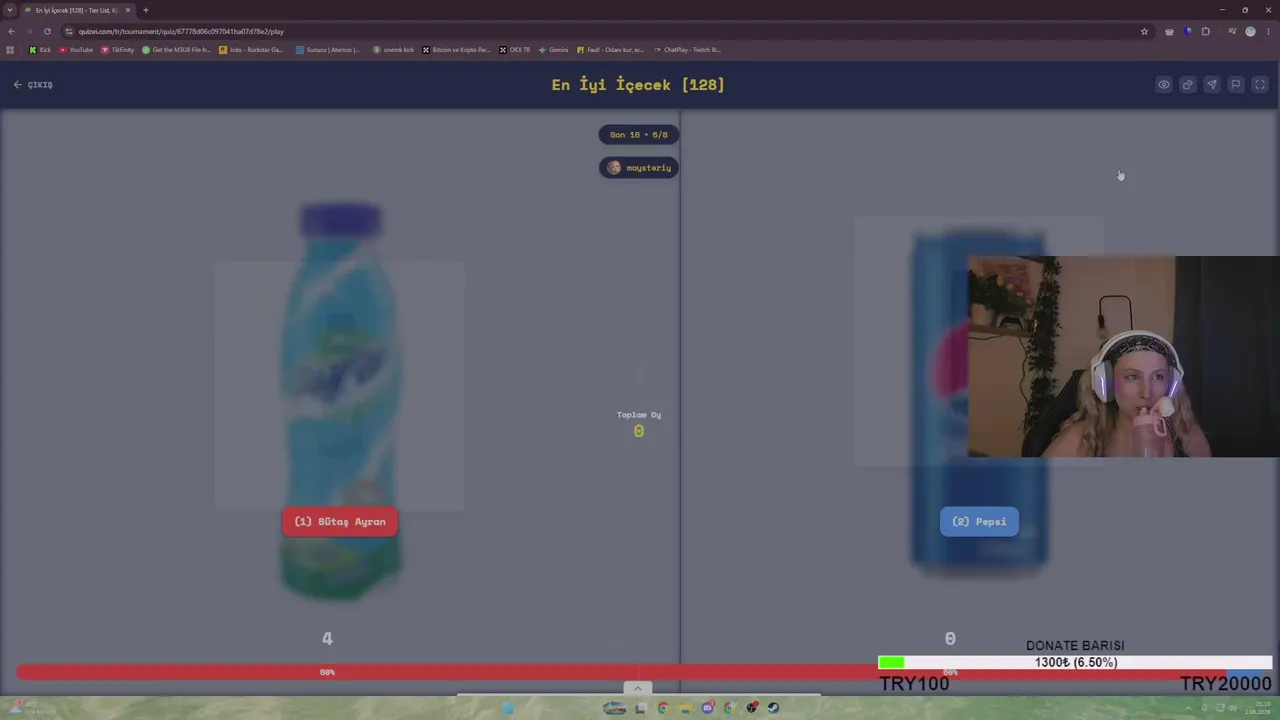The height and width of the screenshot is (720, 1280).
Task: Reload the page with the refresh icon
Action: click(x=47, y=31)
